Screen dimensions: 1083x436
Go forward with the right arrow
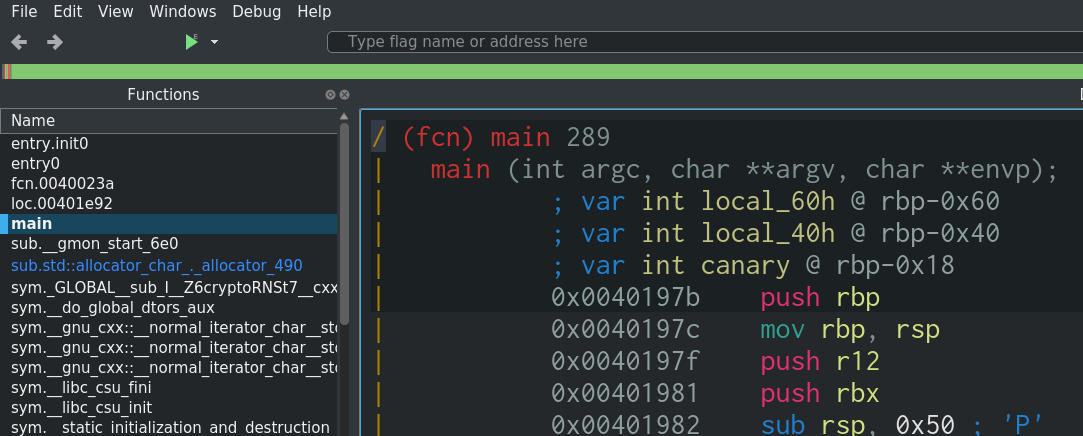tap(55, 42)
